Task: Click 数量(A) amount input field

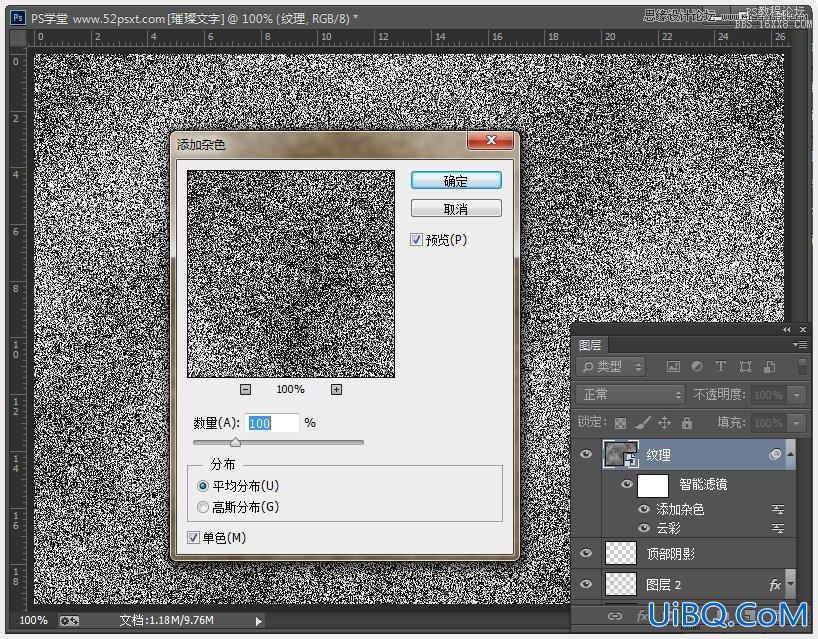Action: pos(272,423)
